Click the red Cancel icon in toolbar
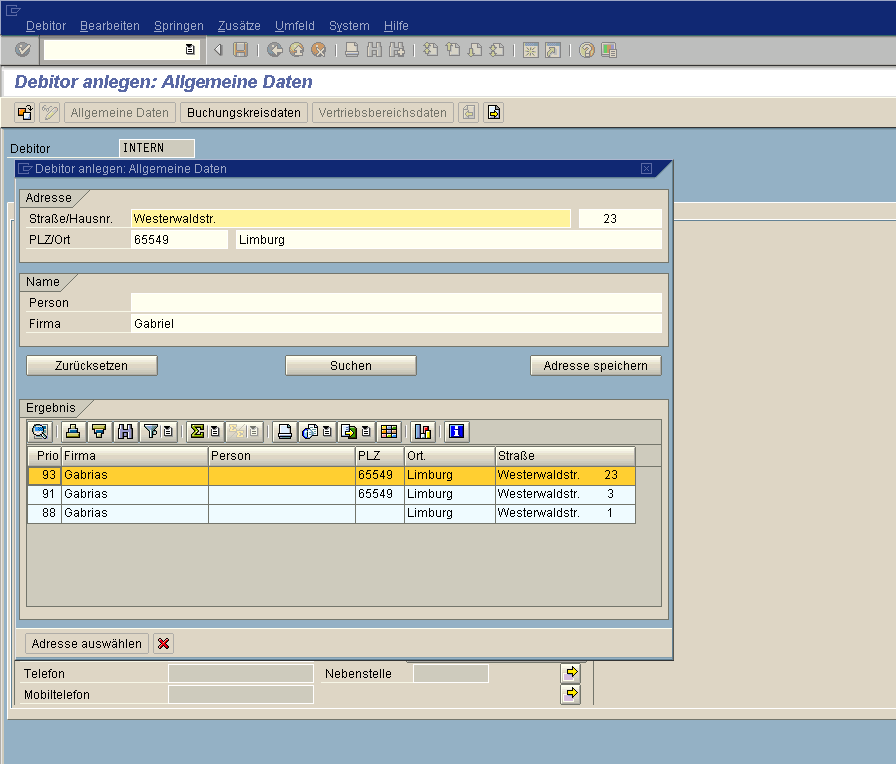896x764 pixels. (318, 50)
